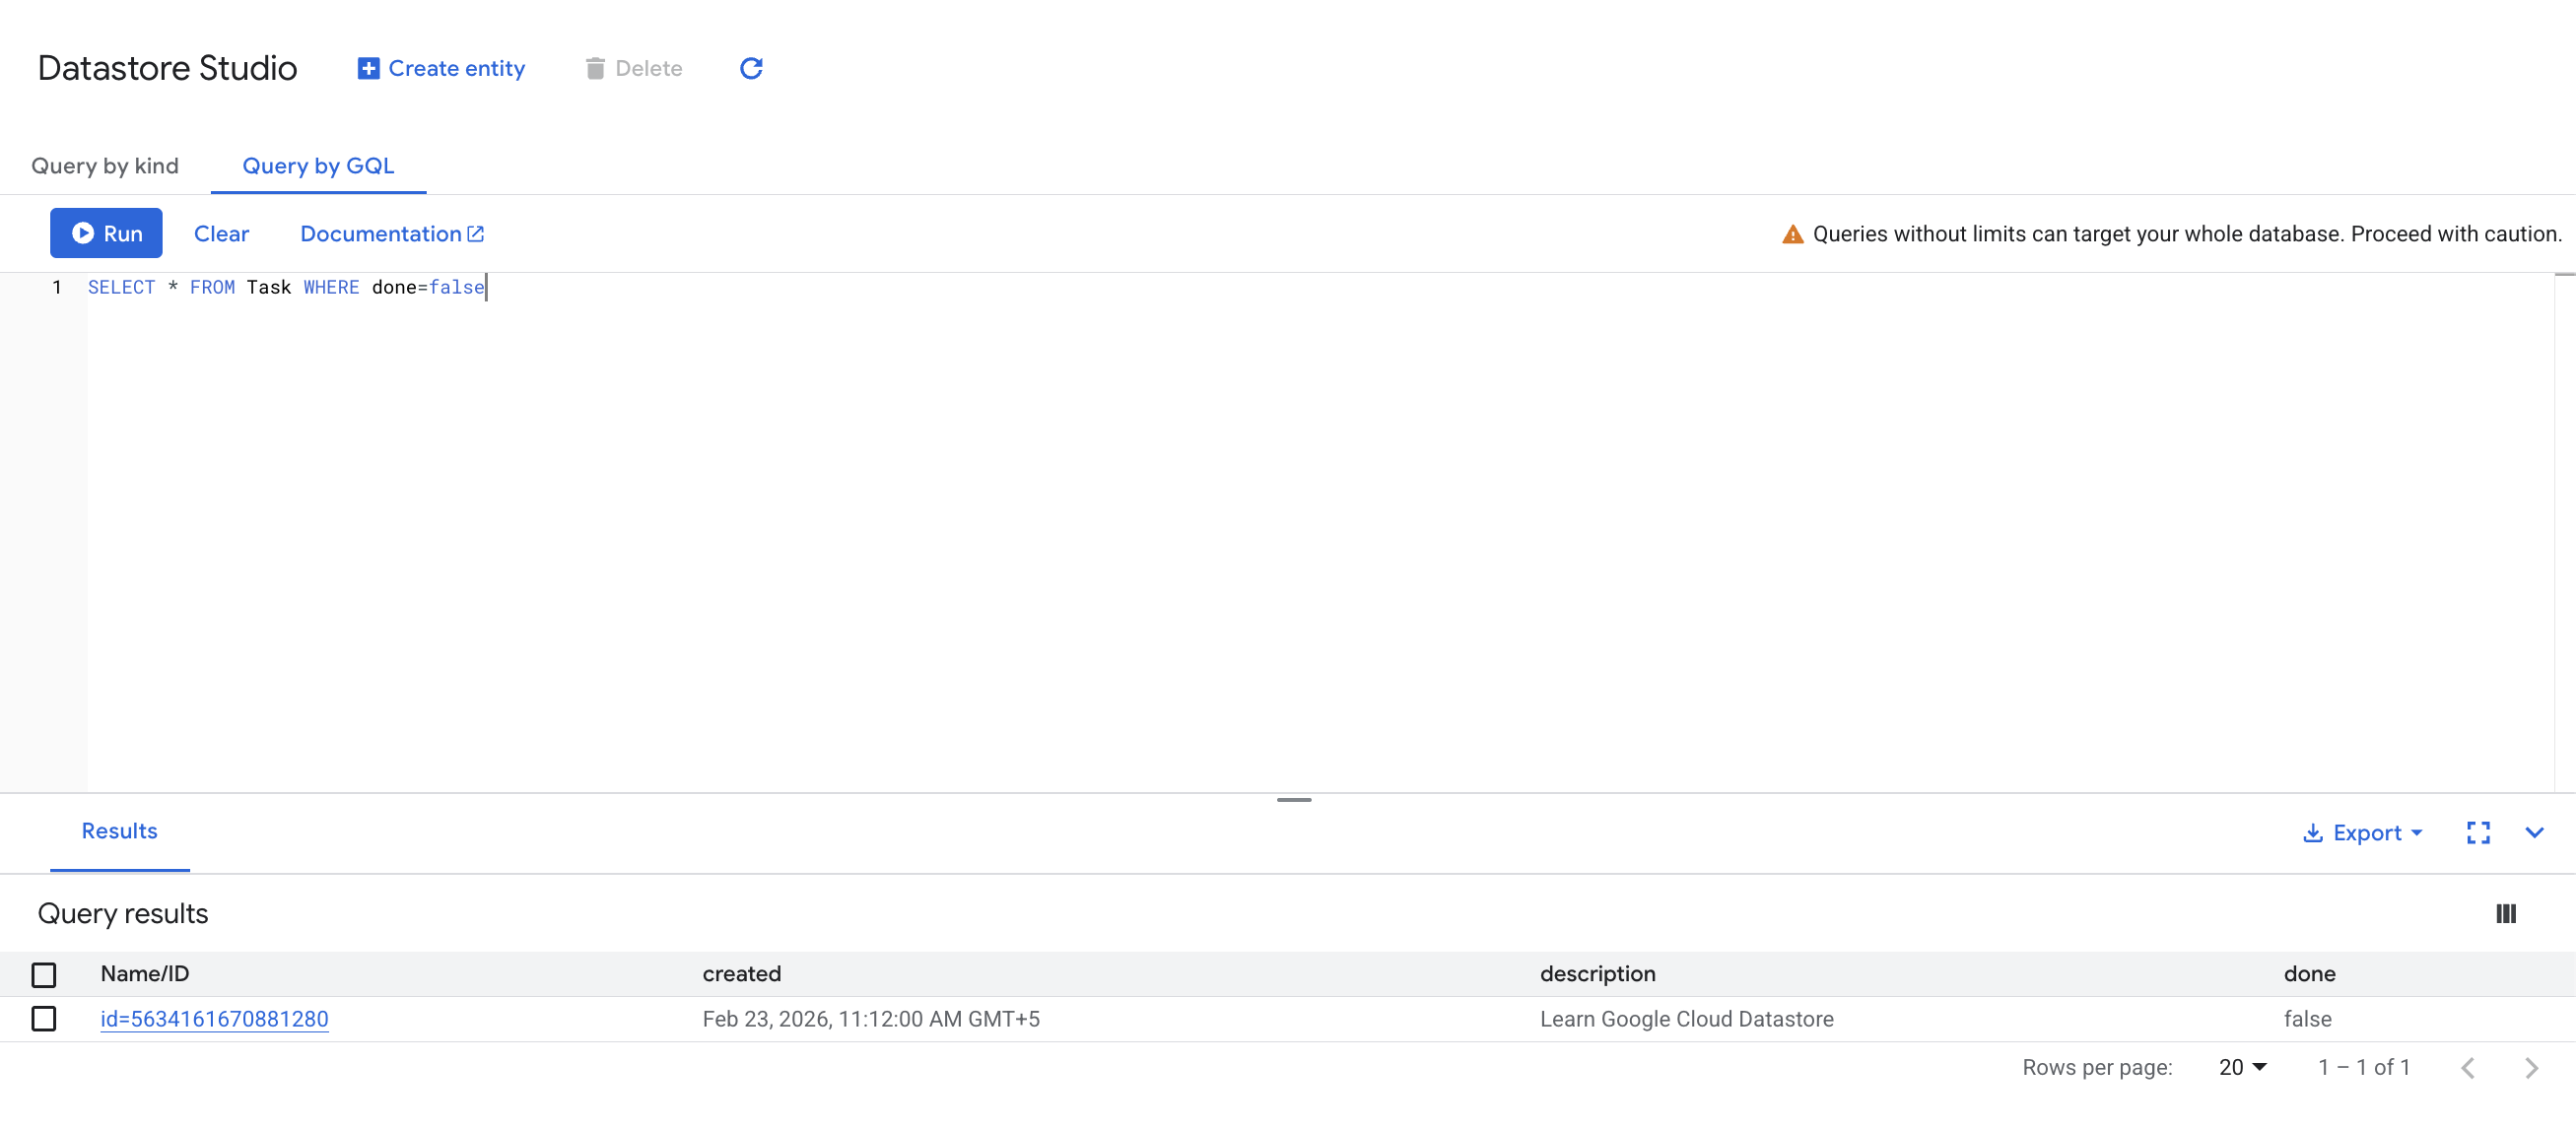Click the refresh icon to reload entities
Viewport: 2576px width, 1129px height.
[x=751, y=68]
